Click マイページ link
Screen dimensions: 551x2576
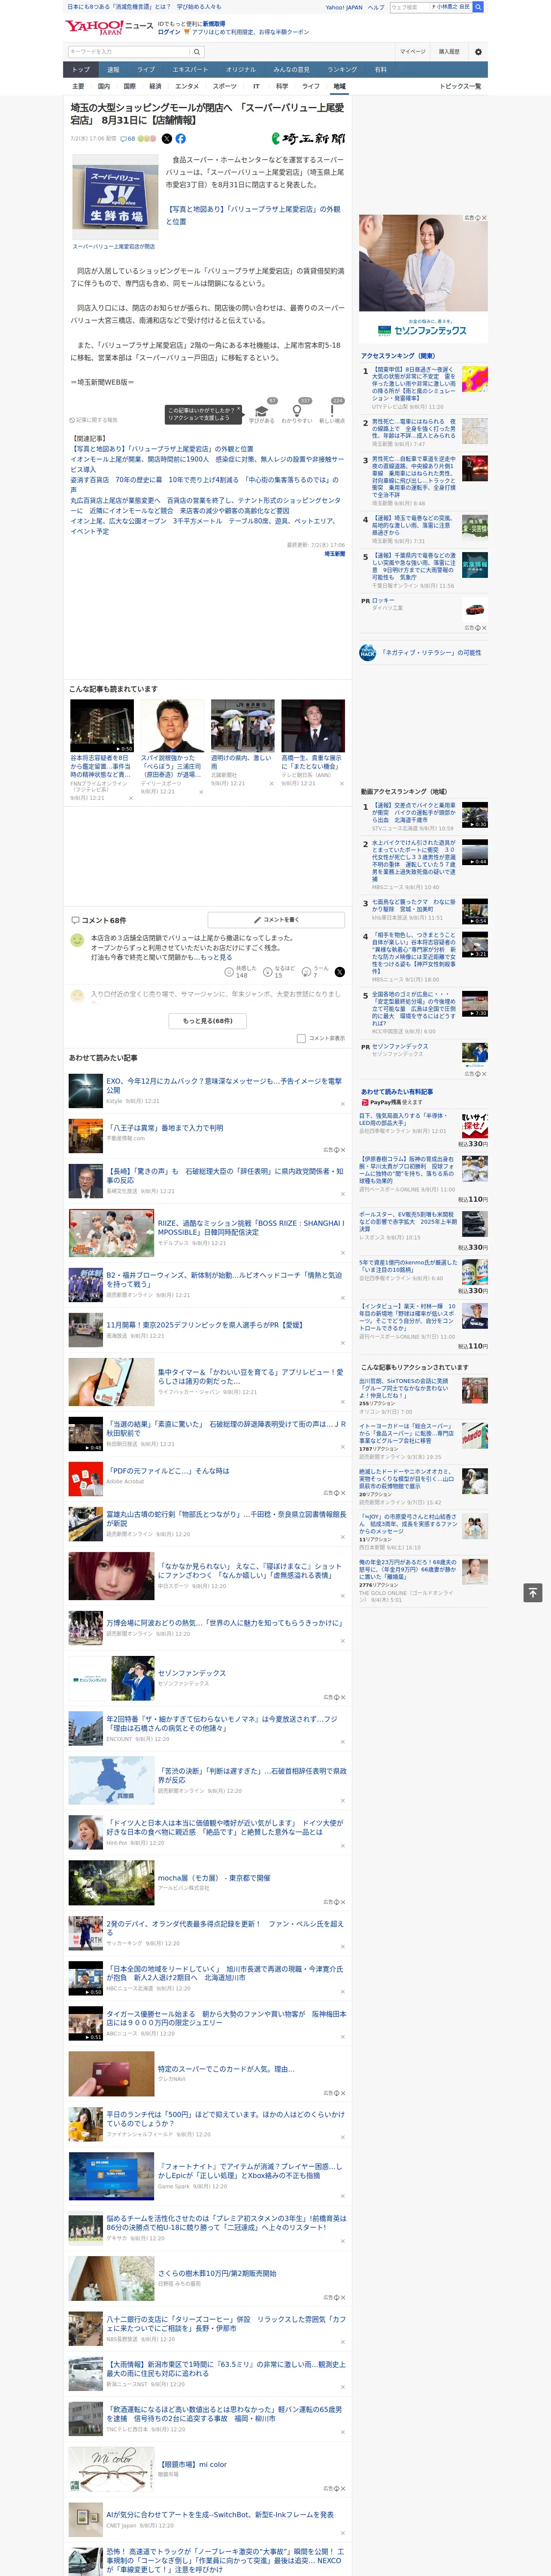click(412, 52)
